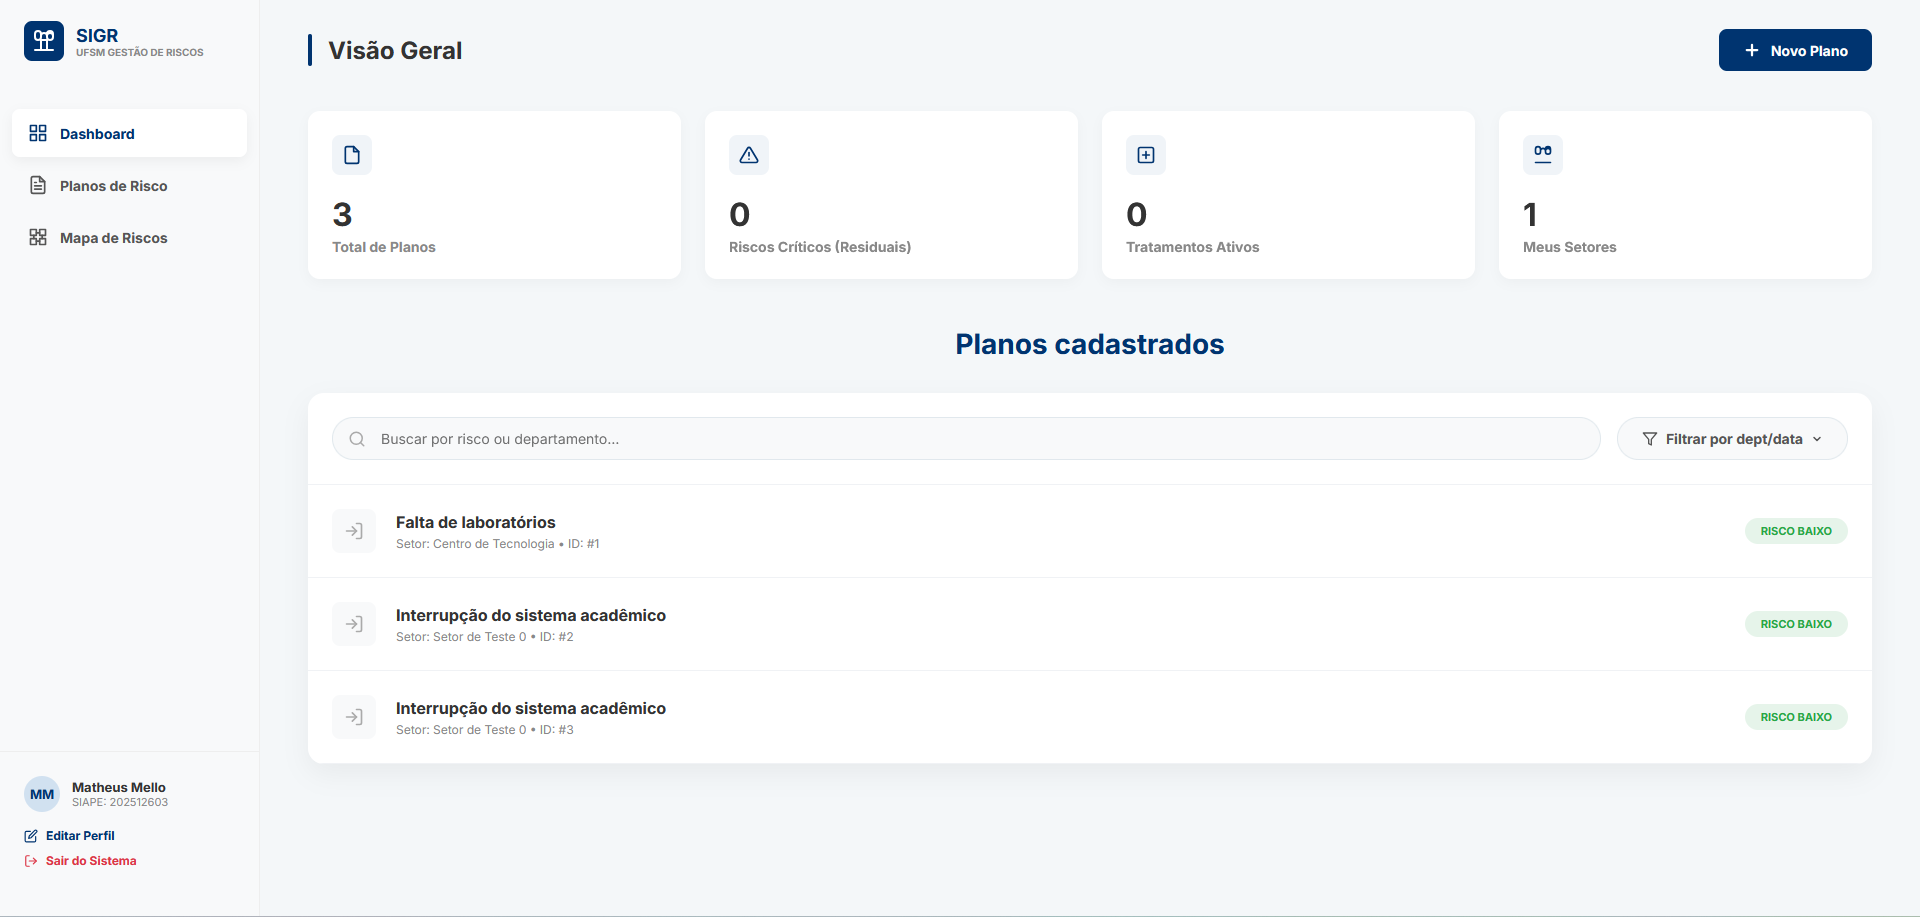Click the red logout arrow icon
This screenshot has width=1920, height=917.
[x=29, y=860]
